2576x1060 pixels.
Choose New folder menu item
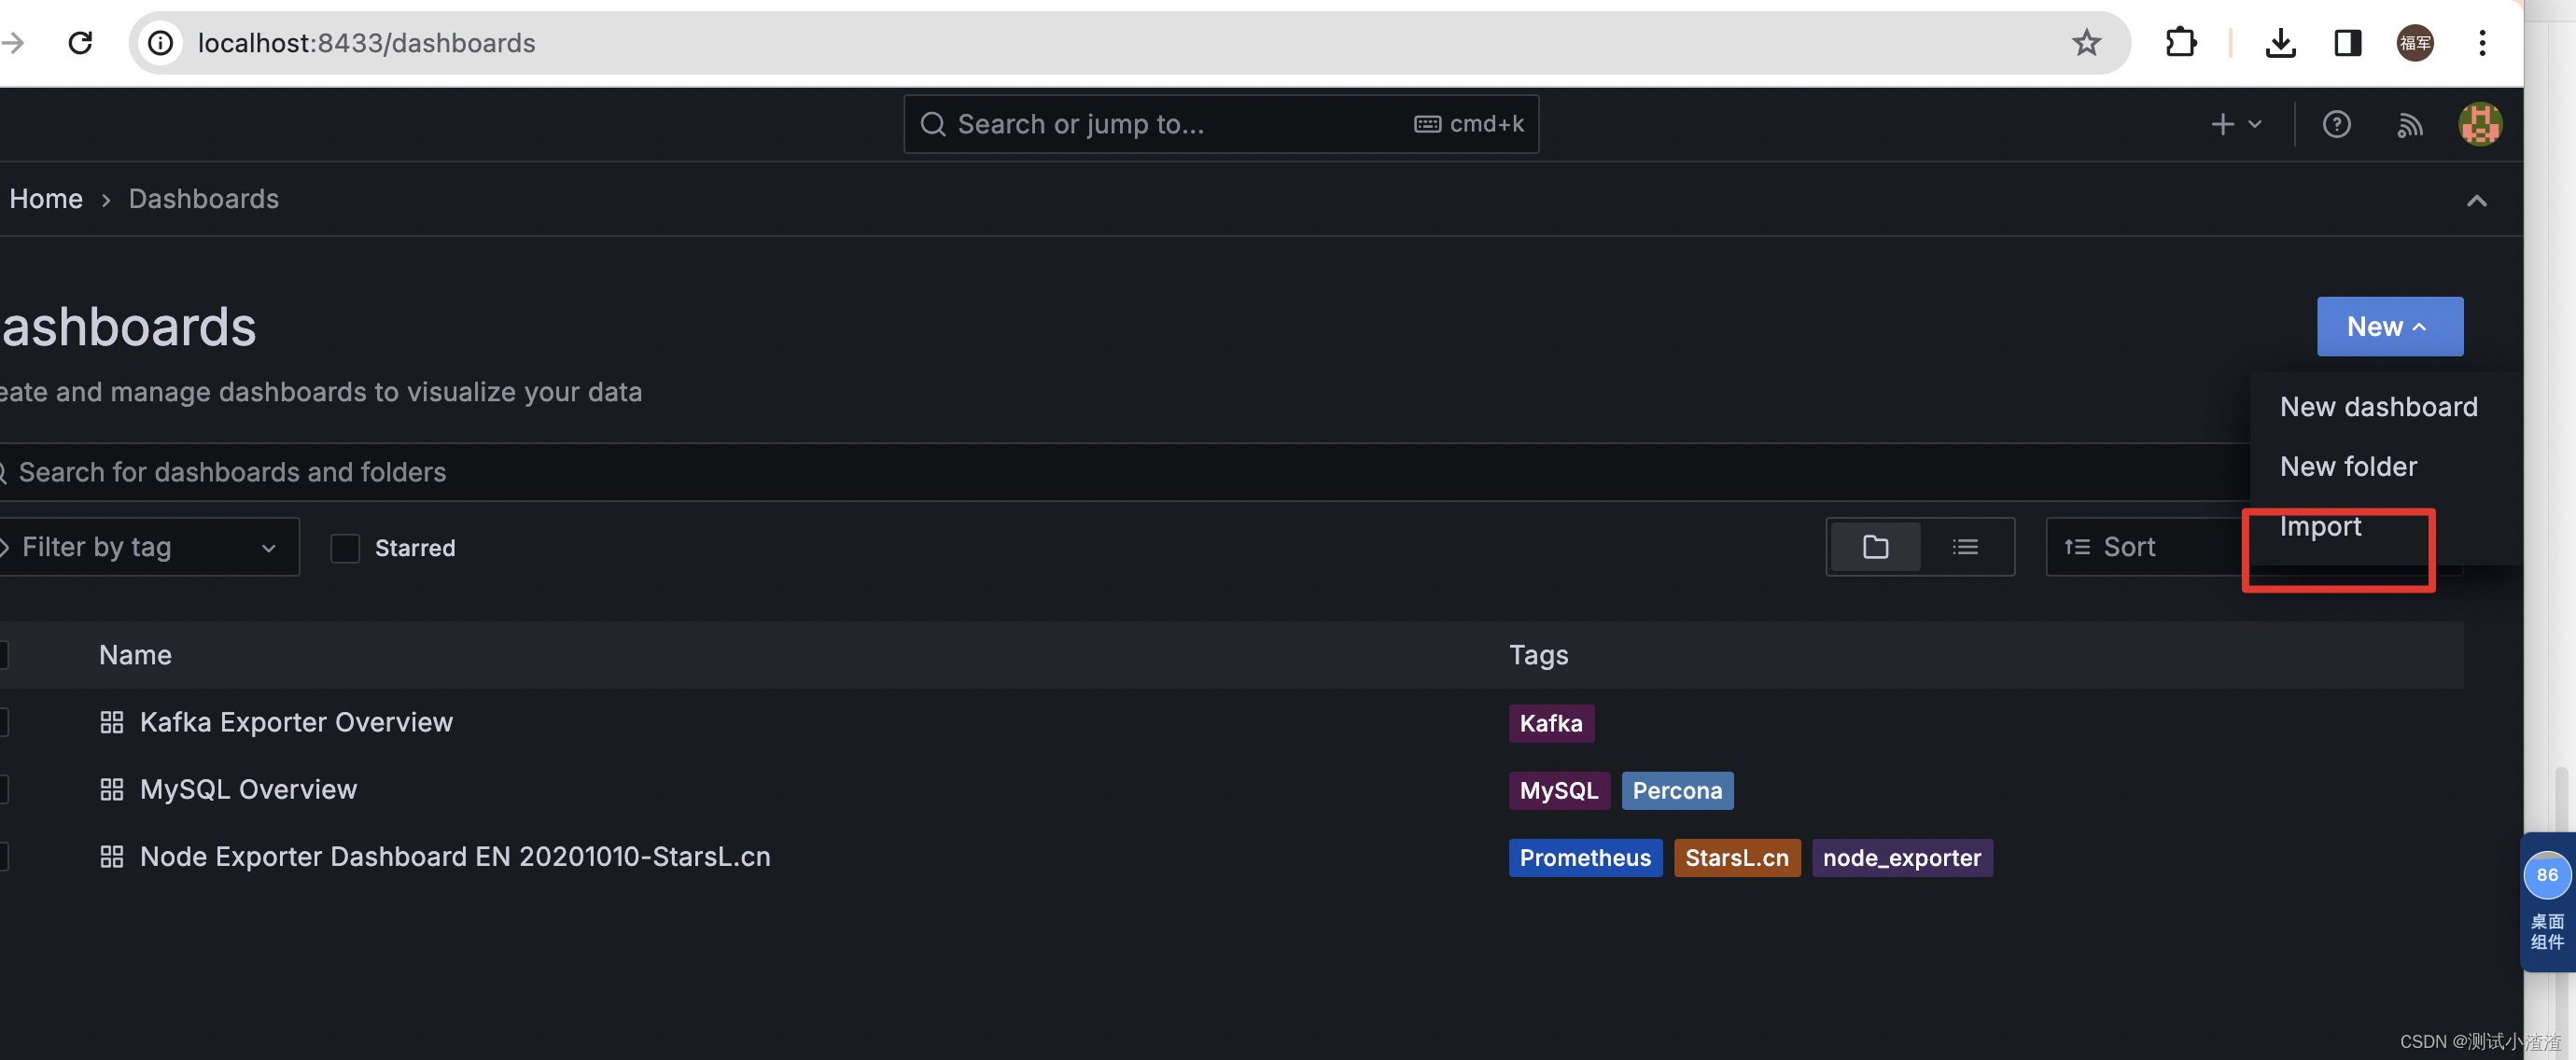(2348, 466)
